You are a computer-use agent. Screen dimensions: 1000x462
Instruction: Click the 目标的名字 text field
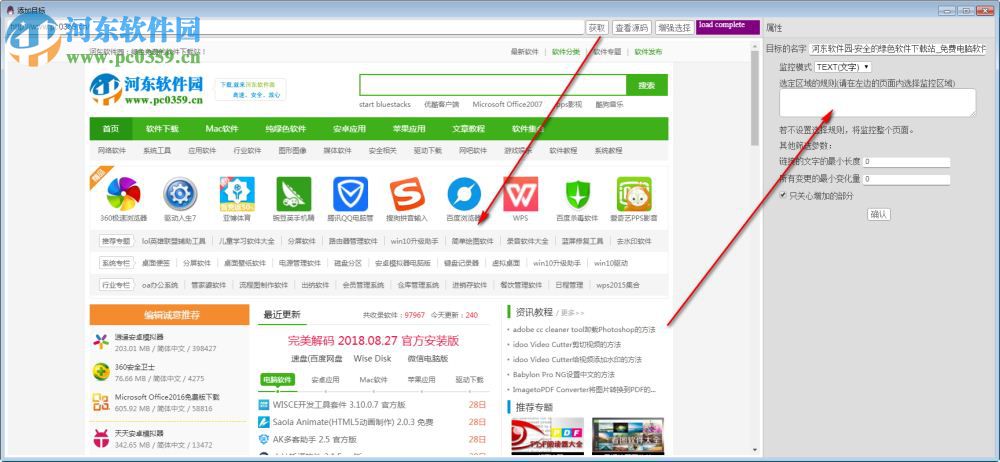pyautogui.click(x=897, y=49)
